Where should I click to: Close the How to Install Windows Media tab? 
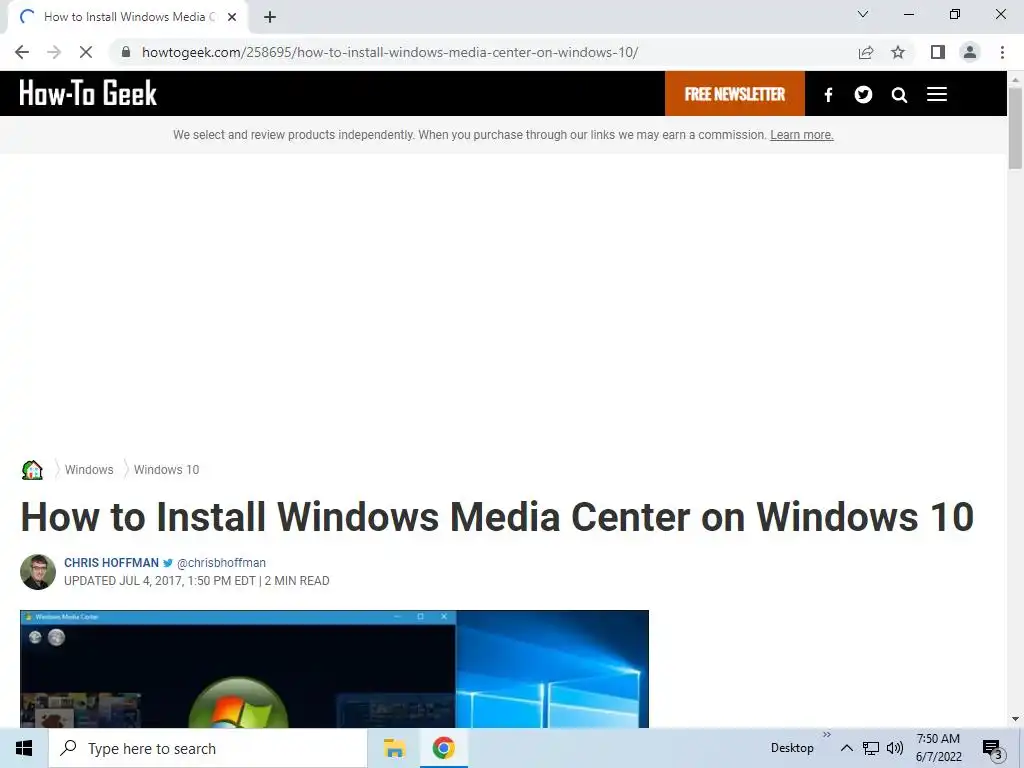(232, 17)
